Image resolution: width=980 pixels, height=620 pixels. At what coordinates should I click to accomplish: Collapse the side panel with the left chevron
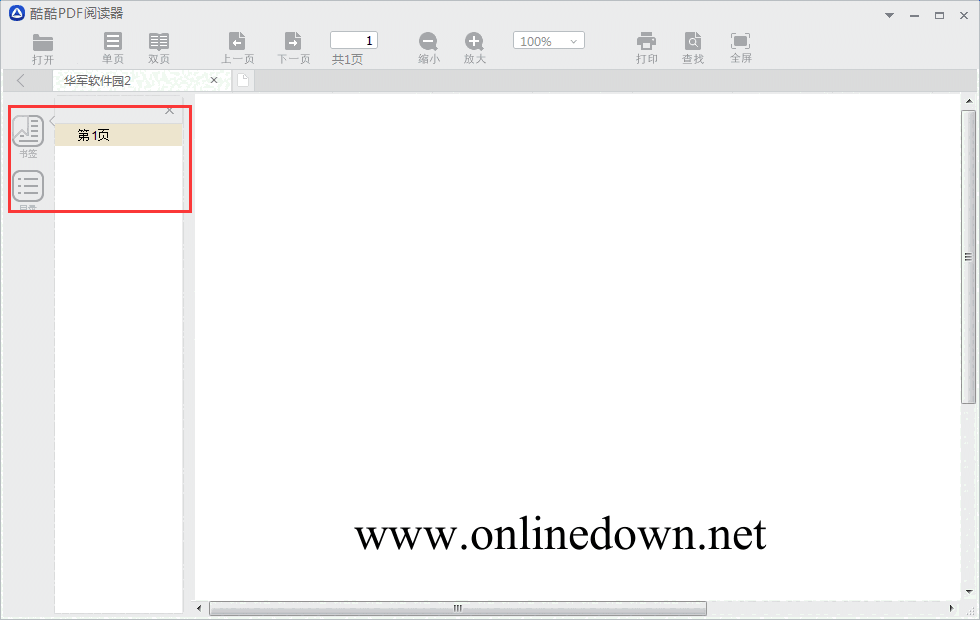click(52, 121)
